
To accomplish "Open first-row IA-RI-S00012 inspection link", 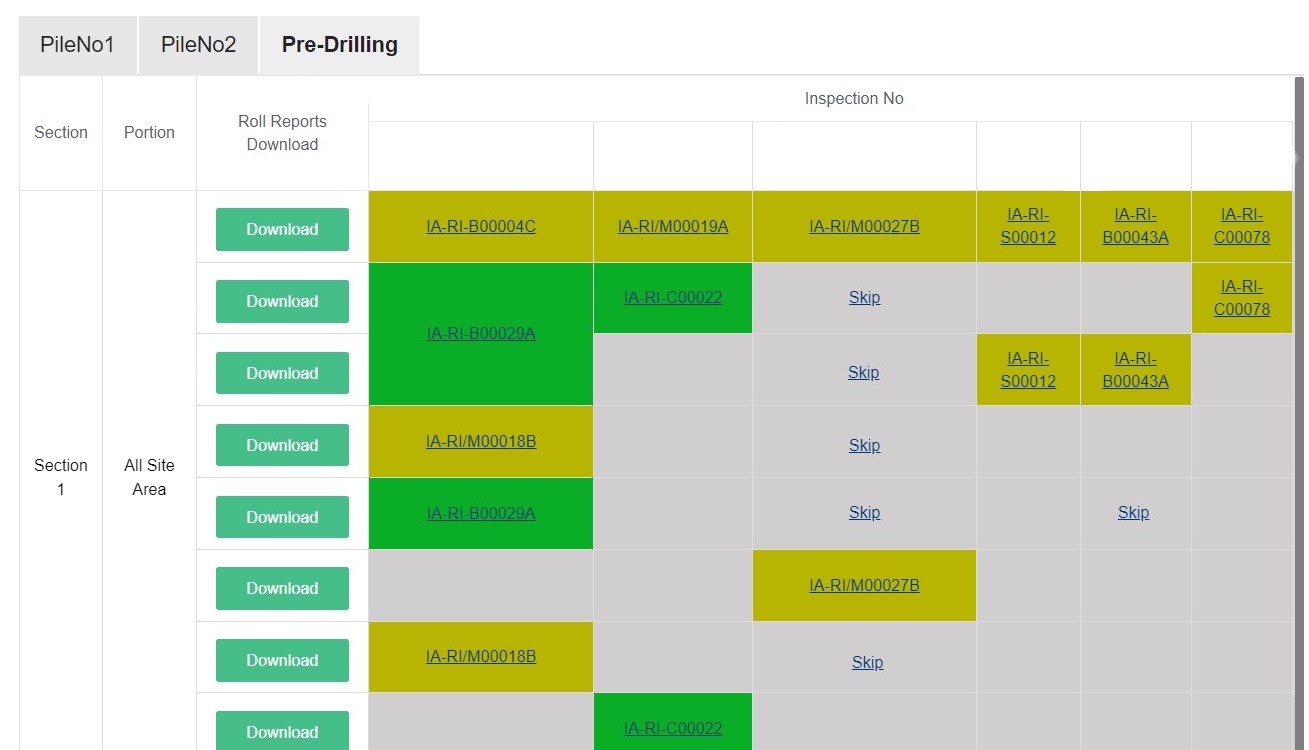I will coord(1028,226).
